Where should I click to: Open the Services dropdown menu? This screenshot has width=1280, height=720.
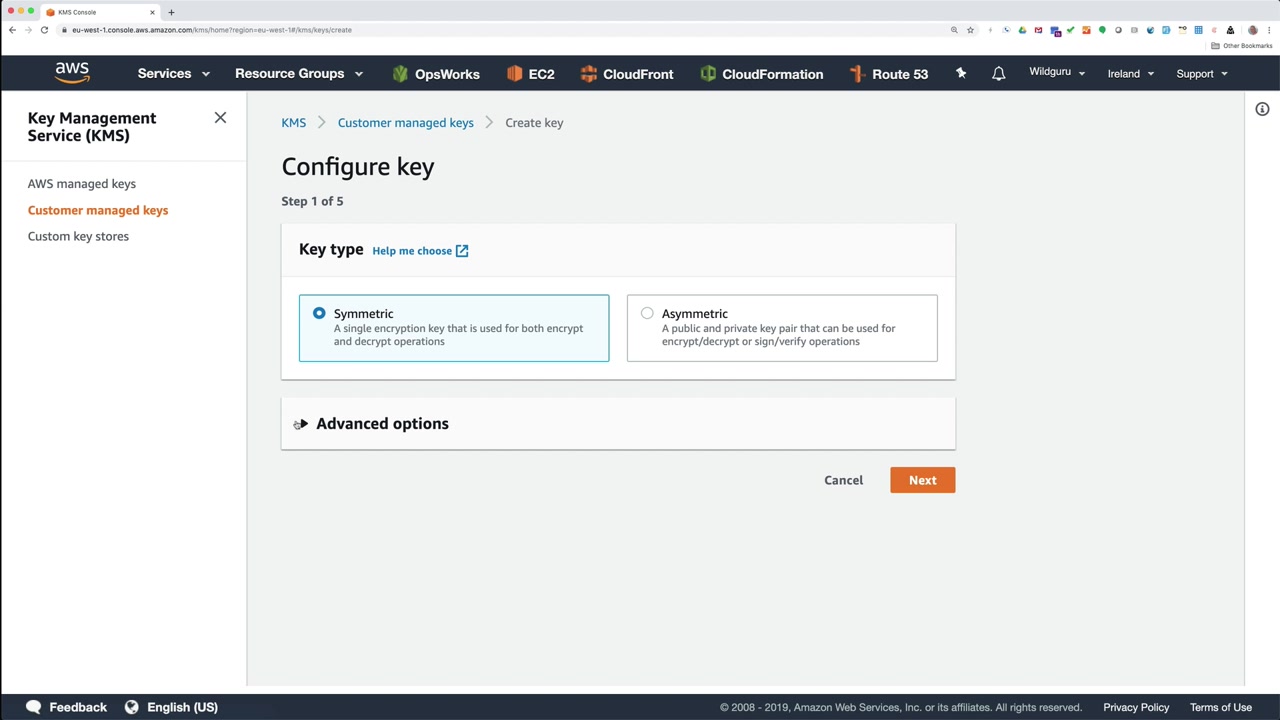tap(174, 74)
